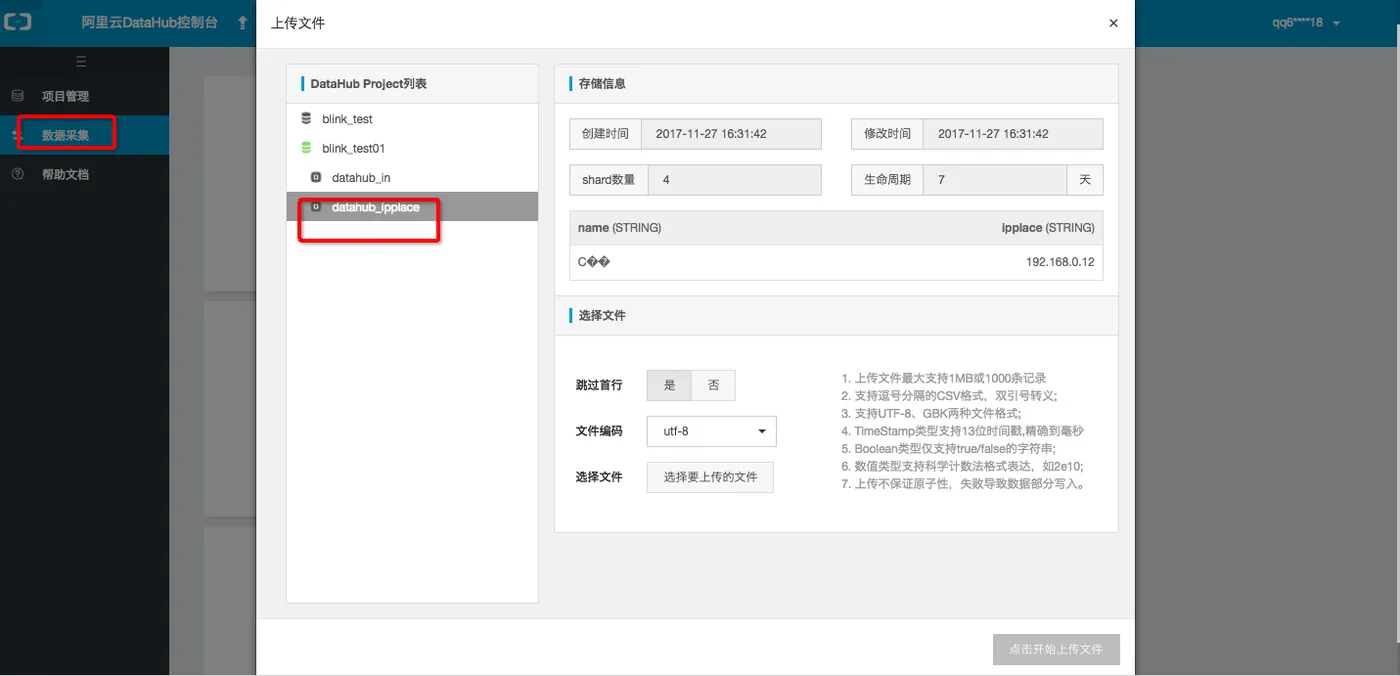
Task: Click the 帮助文档 question mark icon
Action: [17, 174]
